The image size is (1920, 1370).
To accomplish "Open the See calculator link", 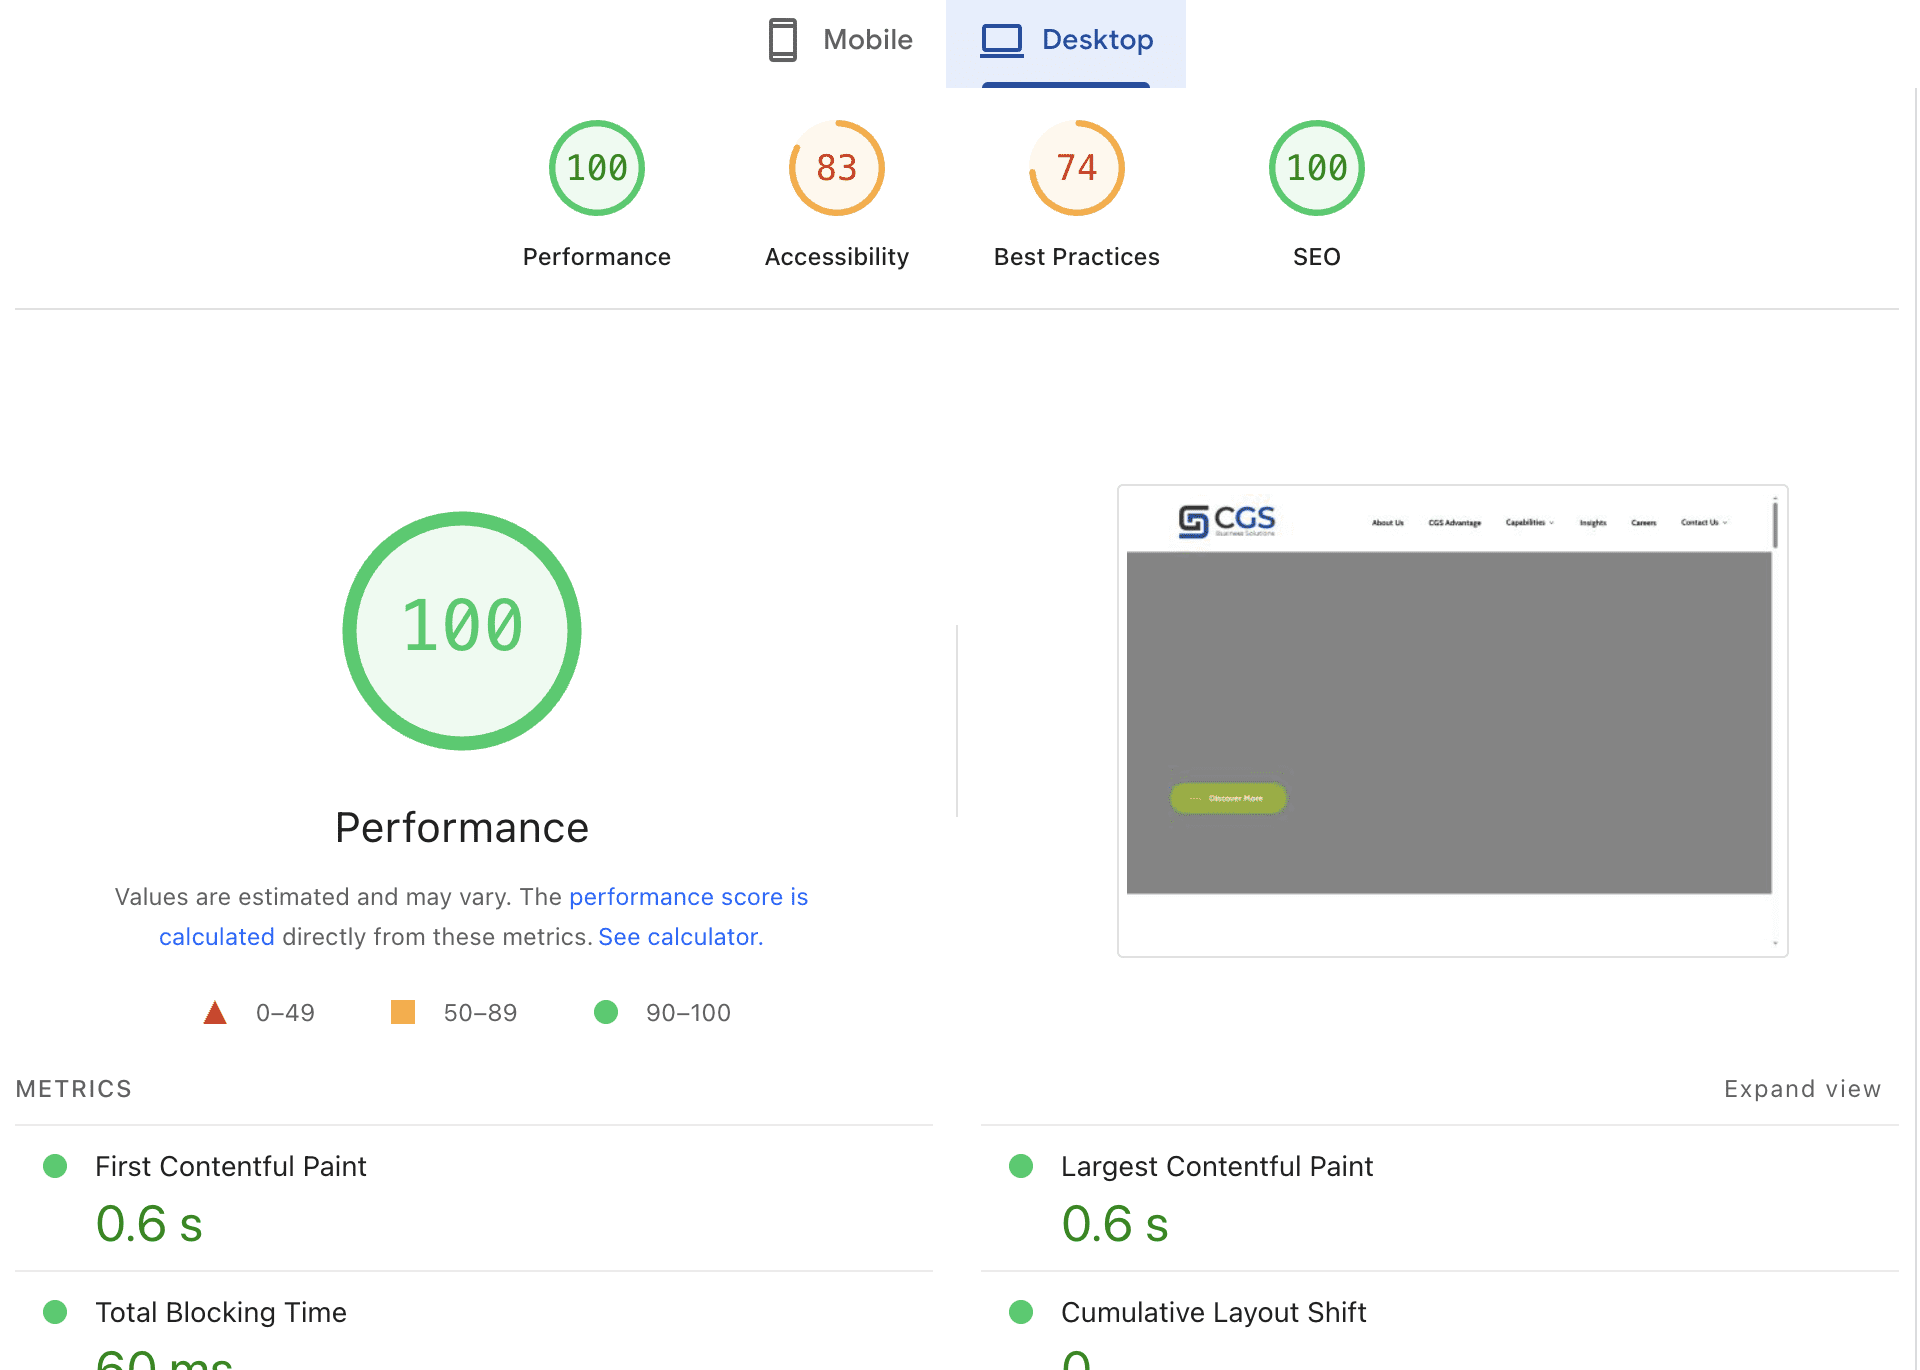I will [680, 937].
